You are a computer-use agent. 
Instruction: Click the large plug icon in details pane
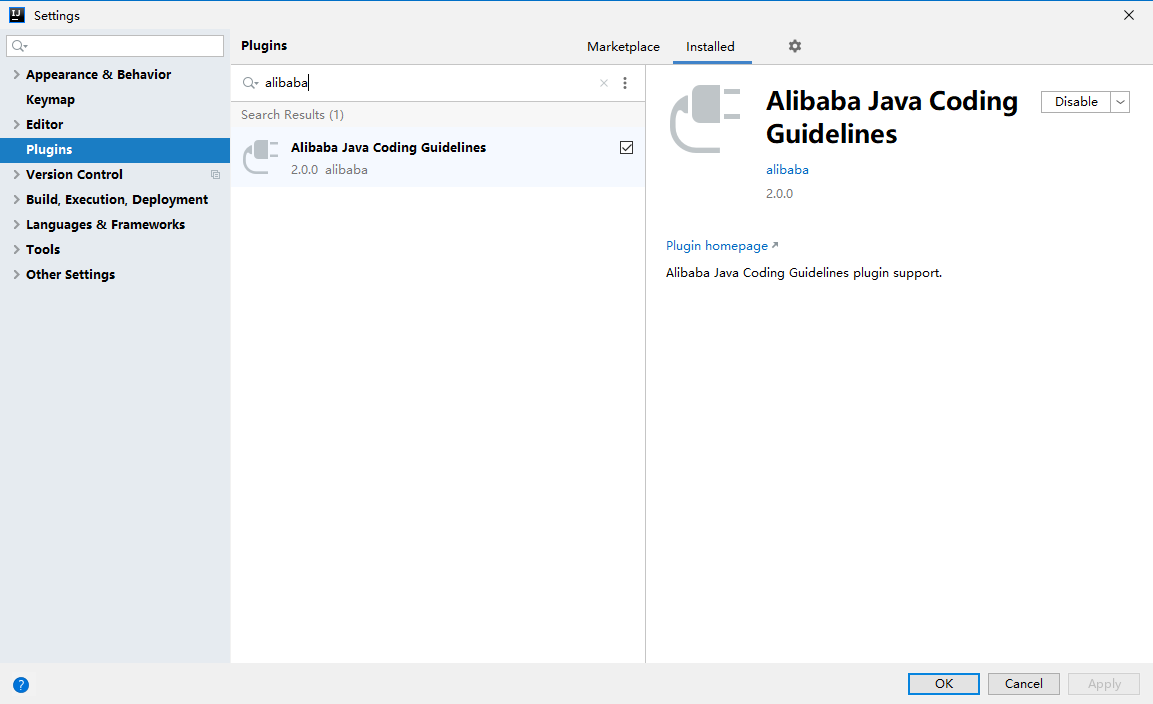click(x=704, y=119)
